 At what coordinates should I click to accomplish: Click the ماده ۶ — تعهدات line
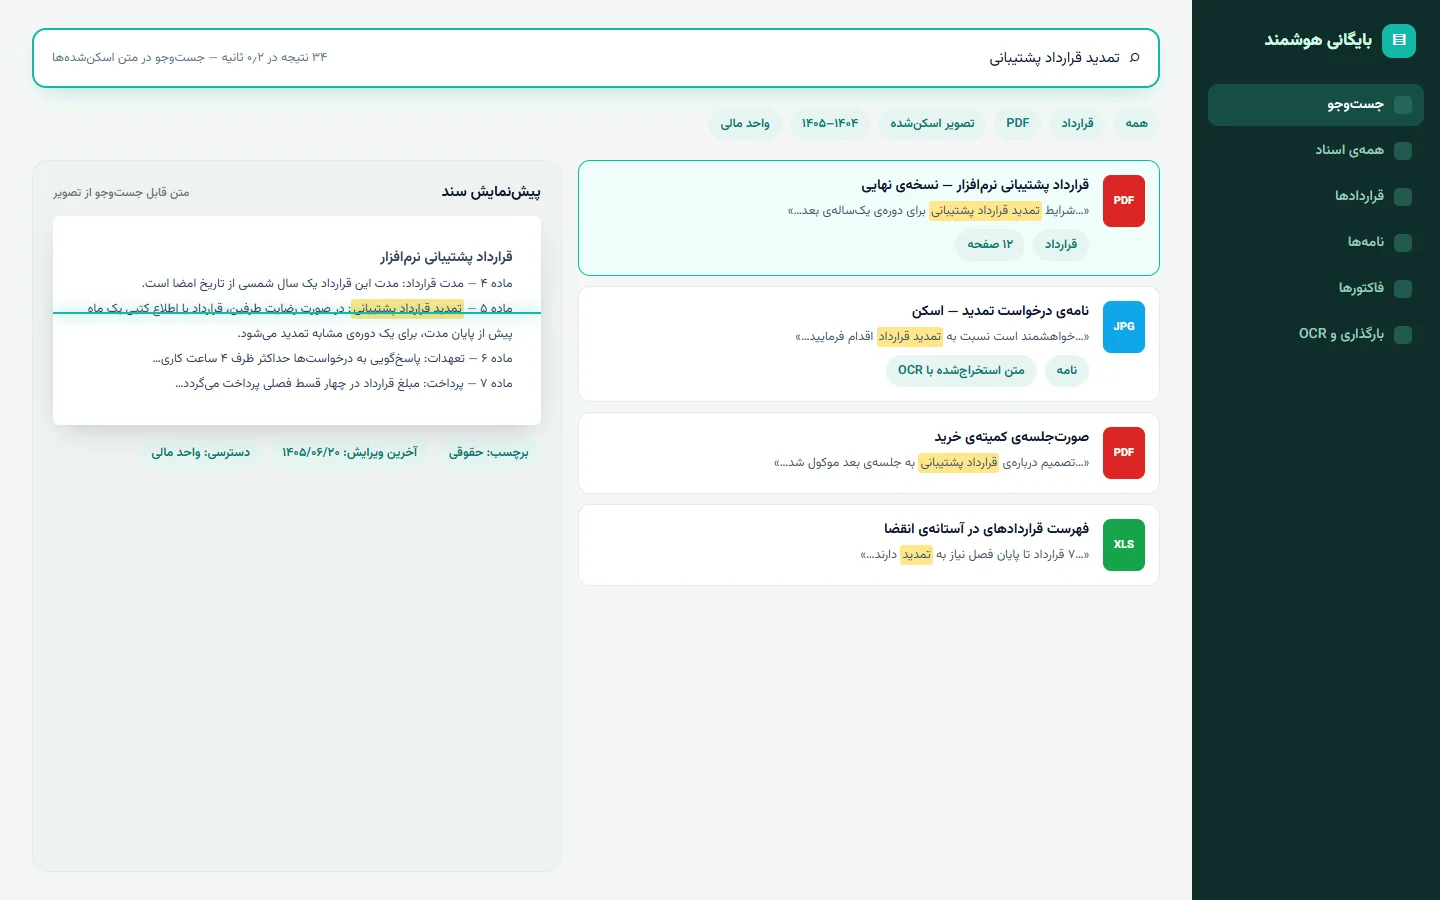[332, 359]
